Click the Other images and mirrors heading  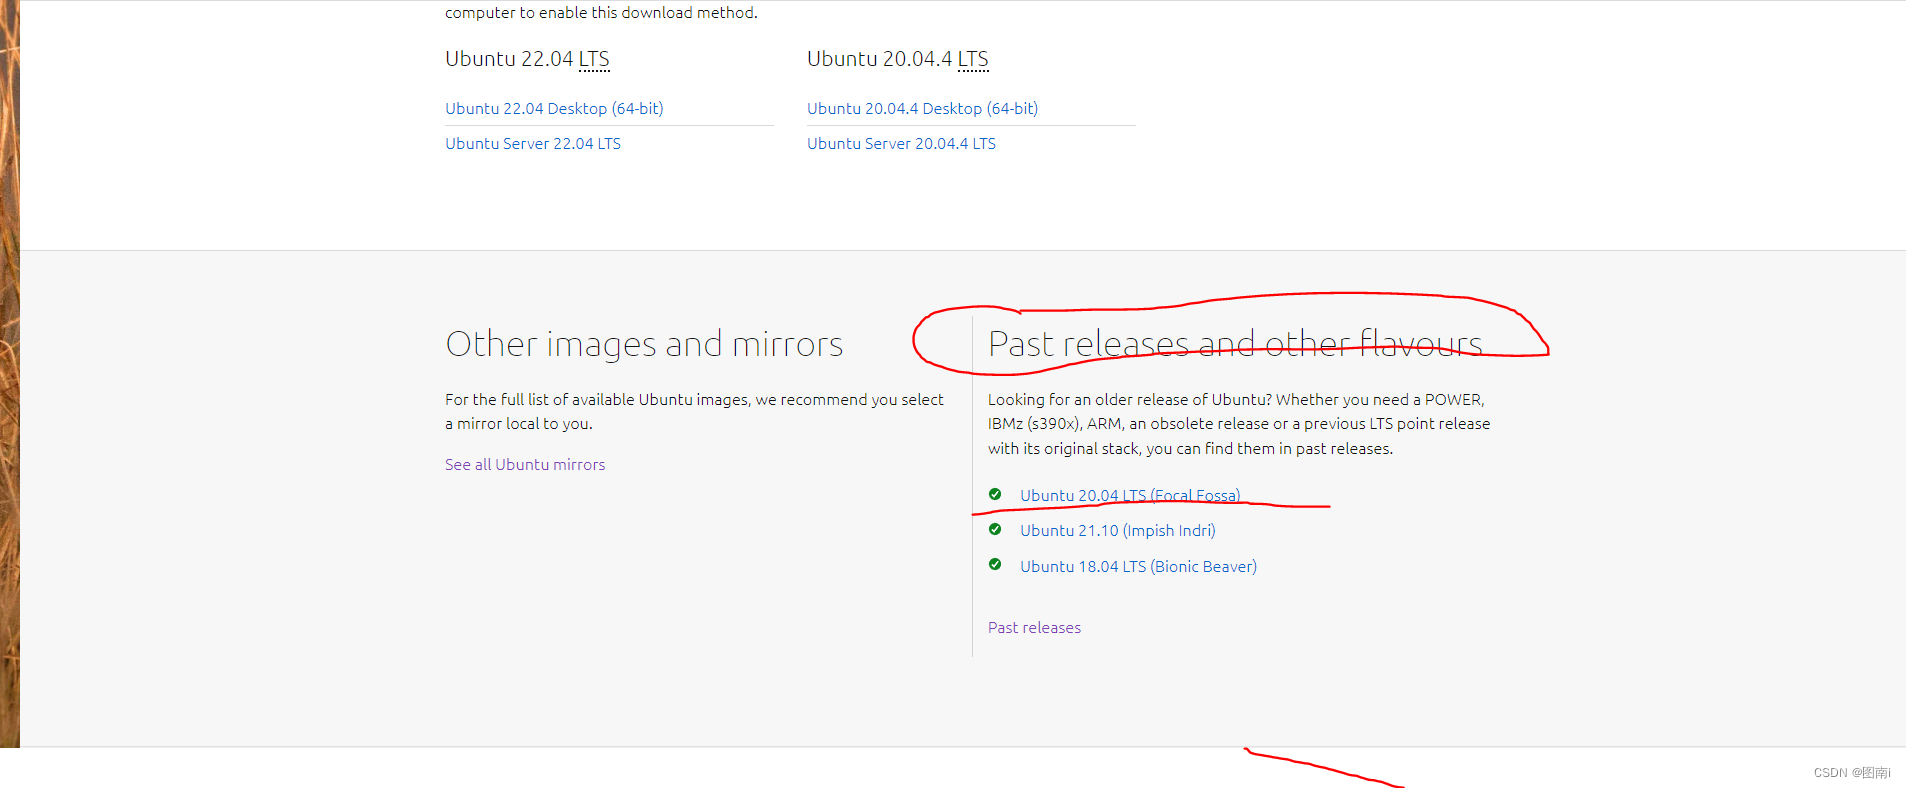coord(644,344)
